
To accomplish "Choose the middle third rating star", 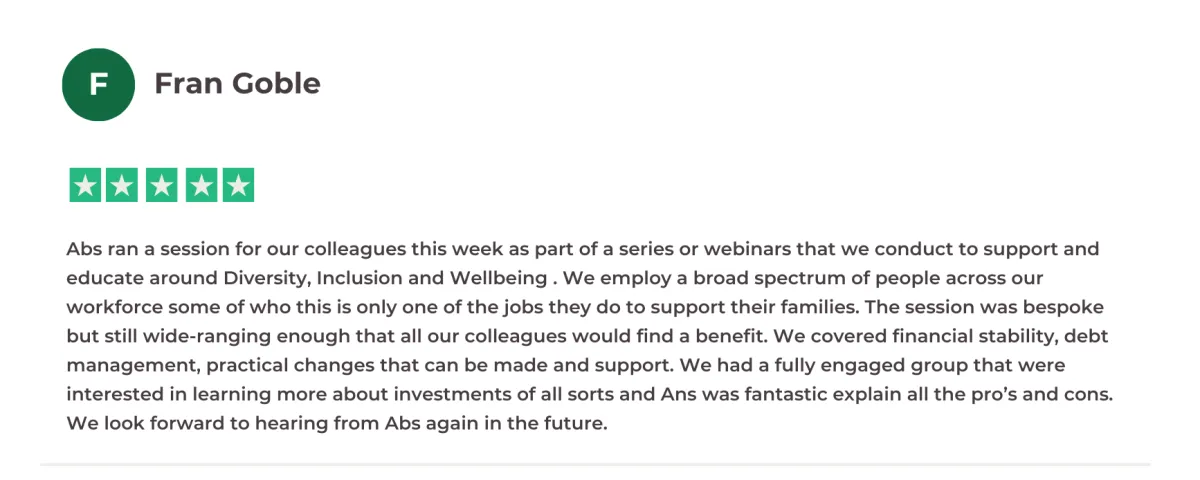I will [x=161, y=185].
